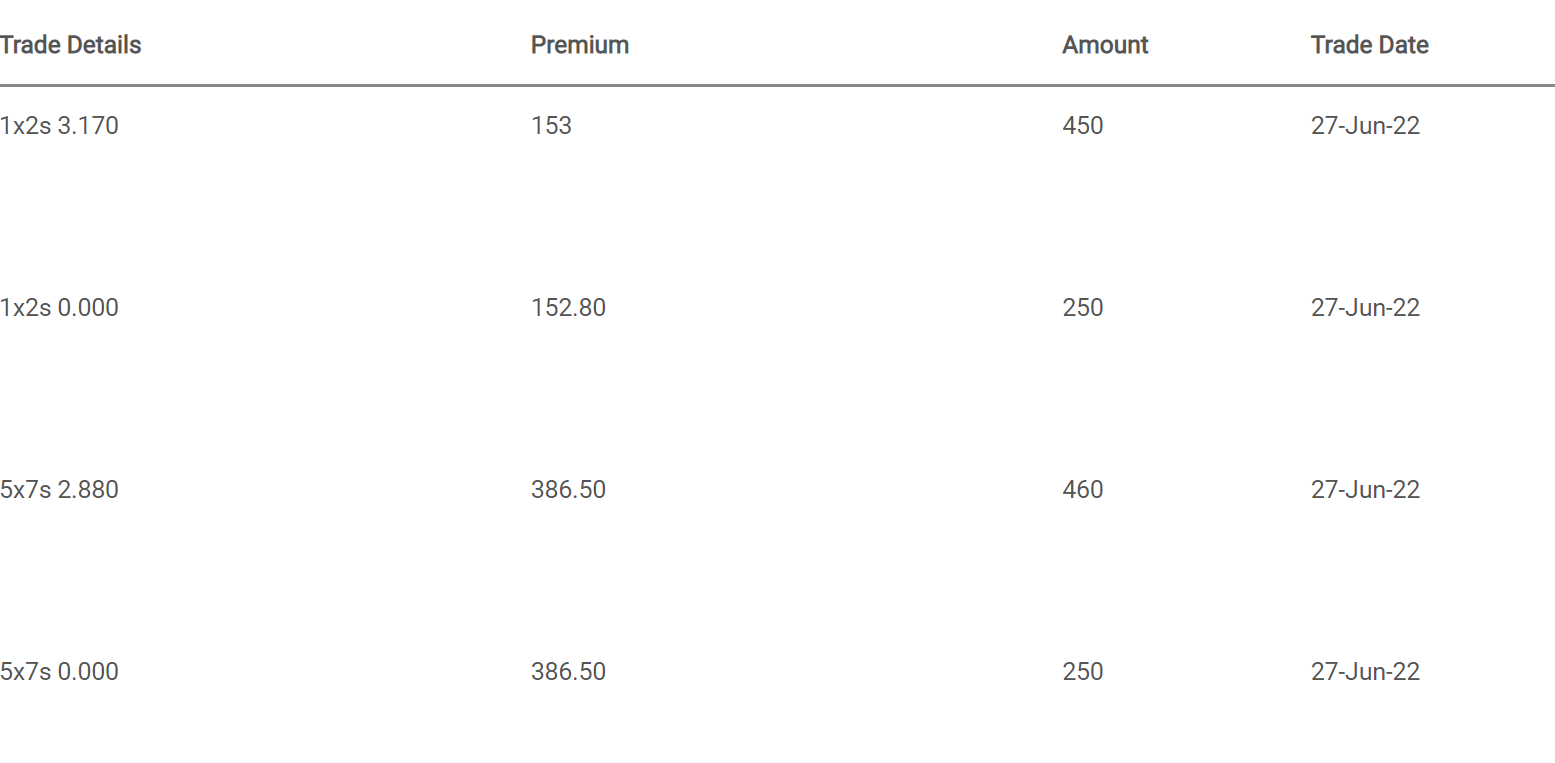This screenshot has height=763, width=1555.
Task: Click trade date in 1x2s 3.170 row
Action: point(1366,126)
